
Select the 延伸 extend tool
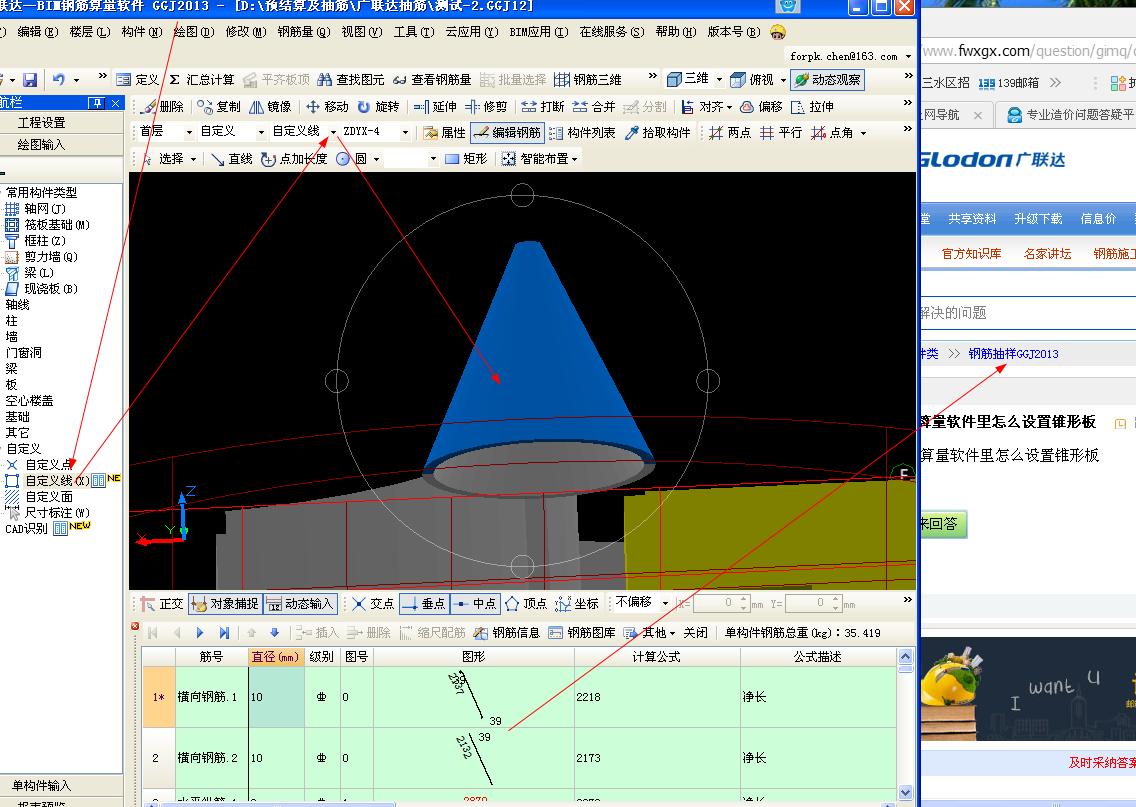pyautogui.click(x=435, y=106)
